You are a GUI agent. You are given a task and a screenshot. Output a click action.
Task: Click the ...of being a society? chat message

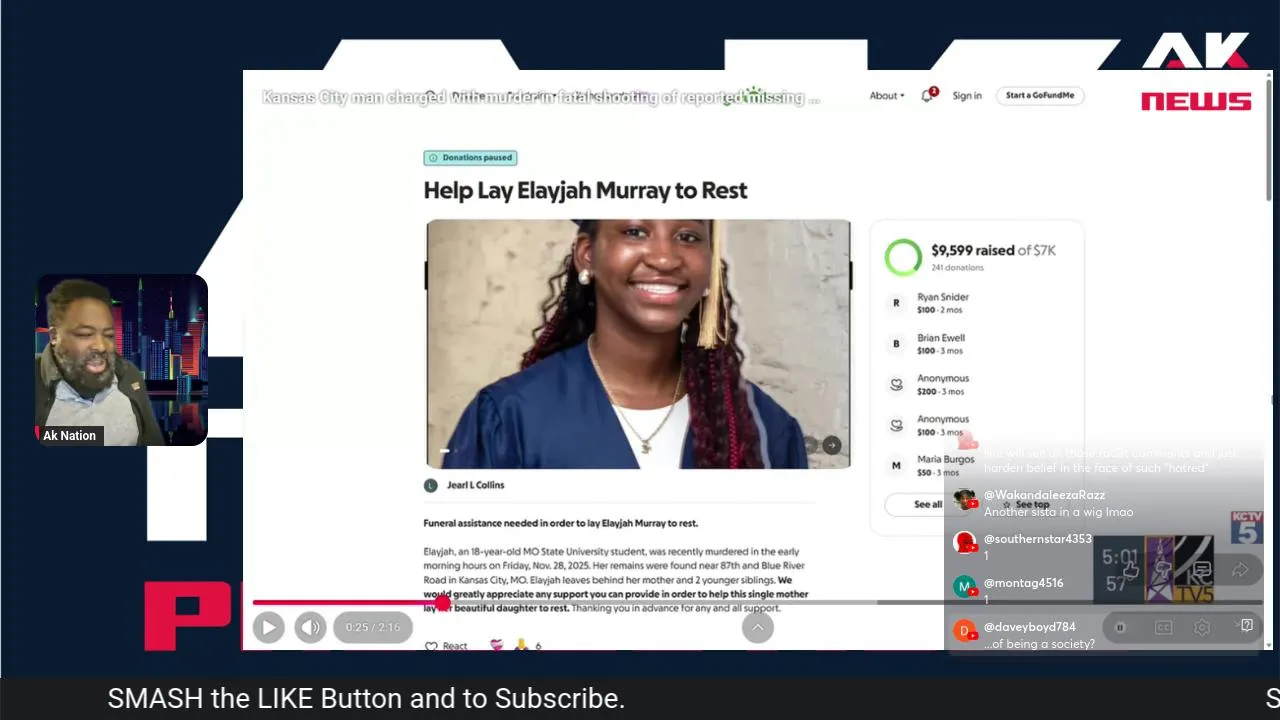click(1039, 644)
